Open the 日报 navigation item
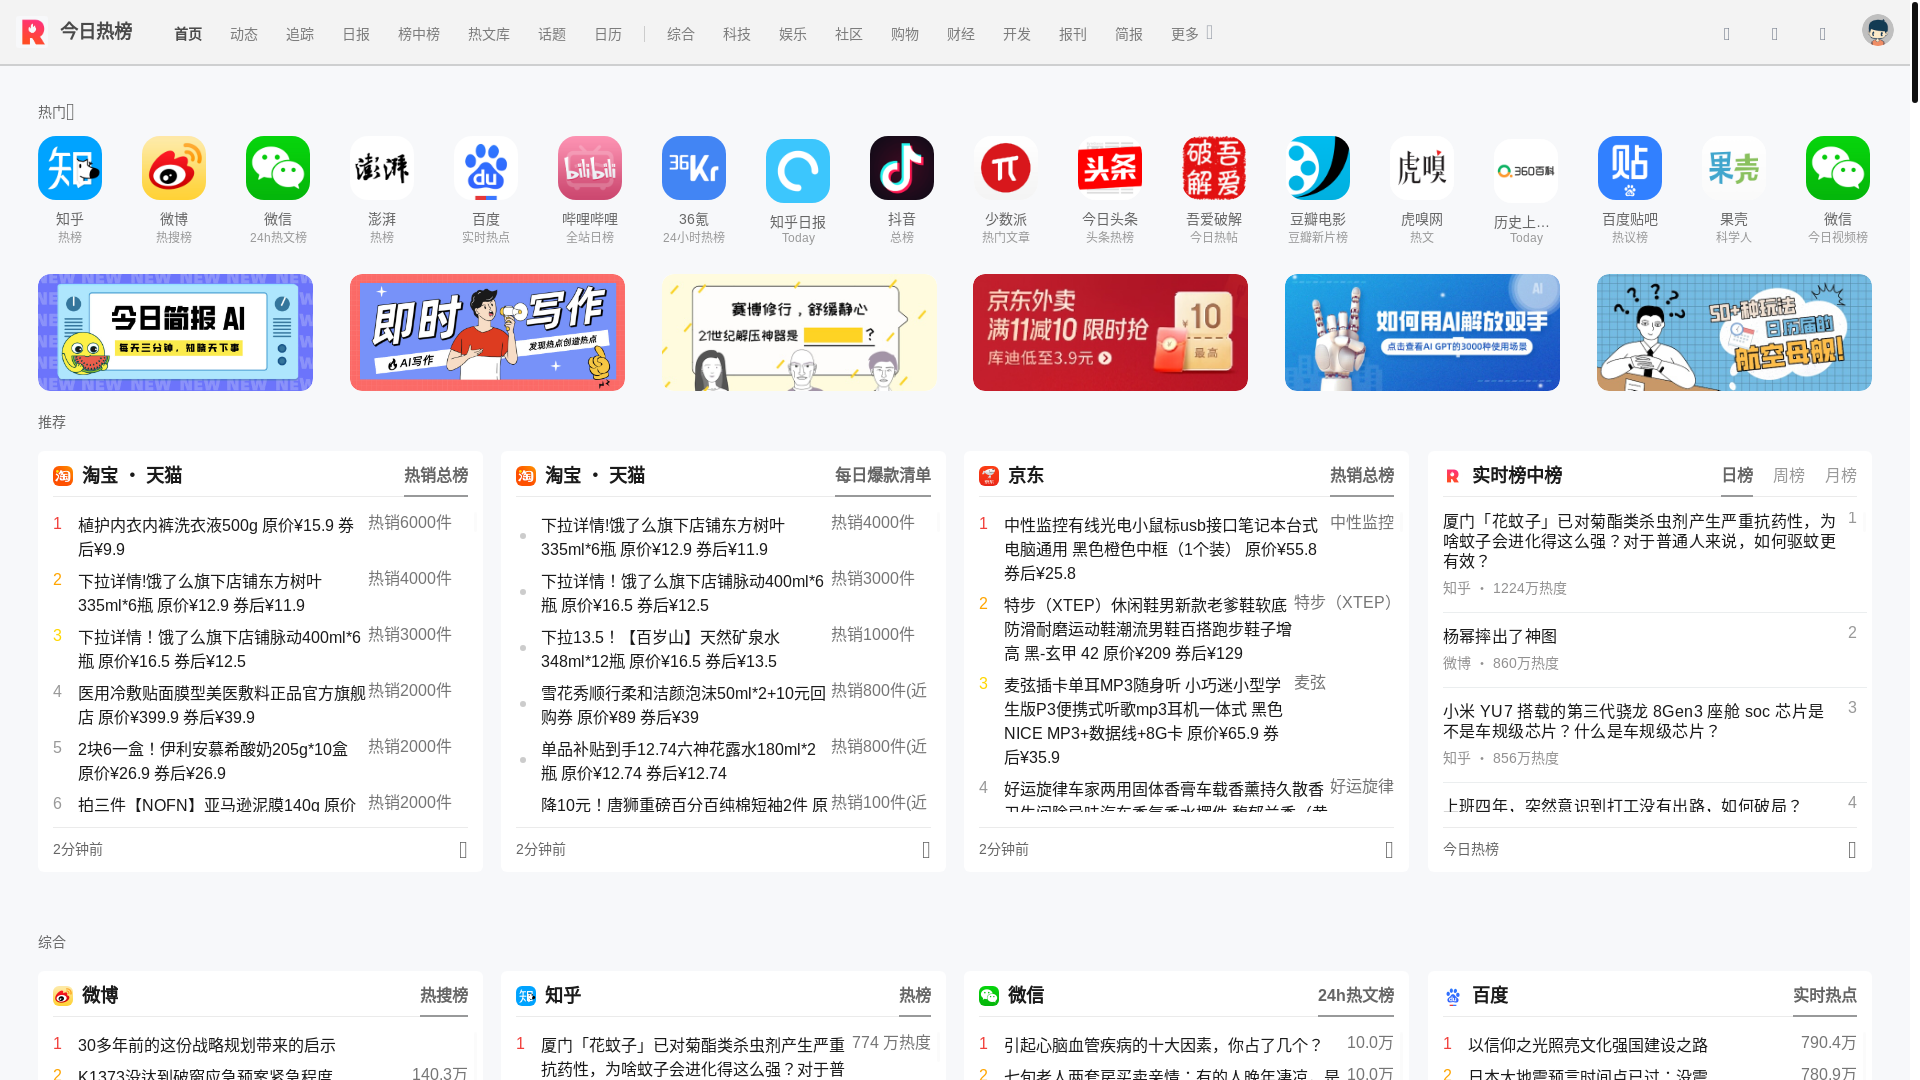Image resolution: width=1920 pixels, height=1080 pixels. click(x=356, y=34)
